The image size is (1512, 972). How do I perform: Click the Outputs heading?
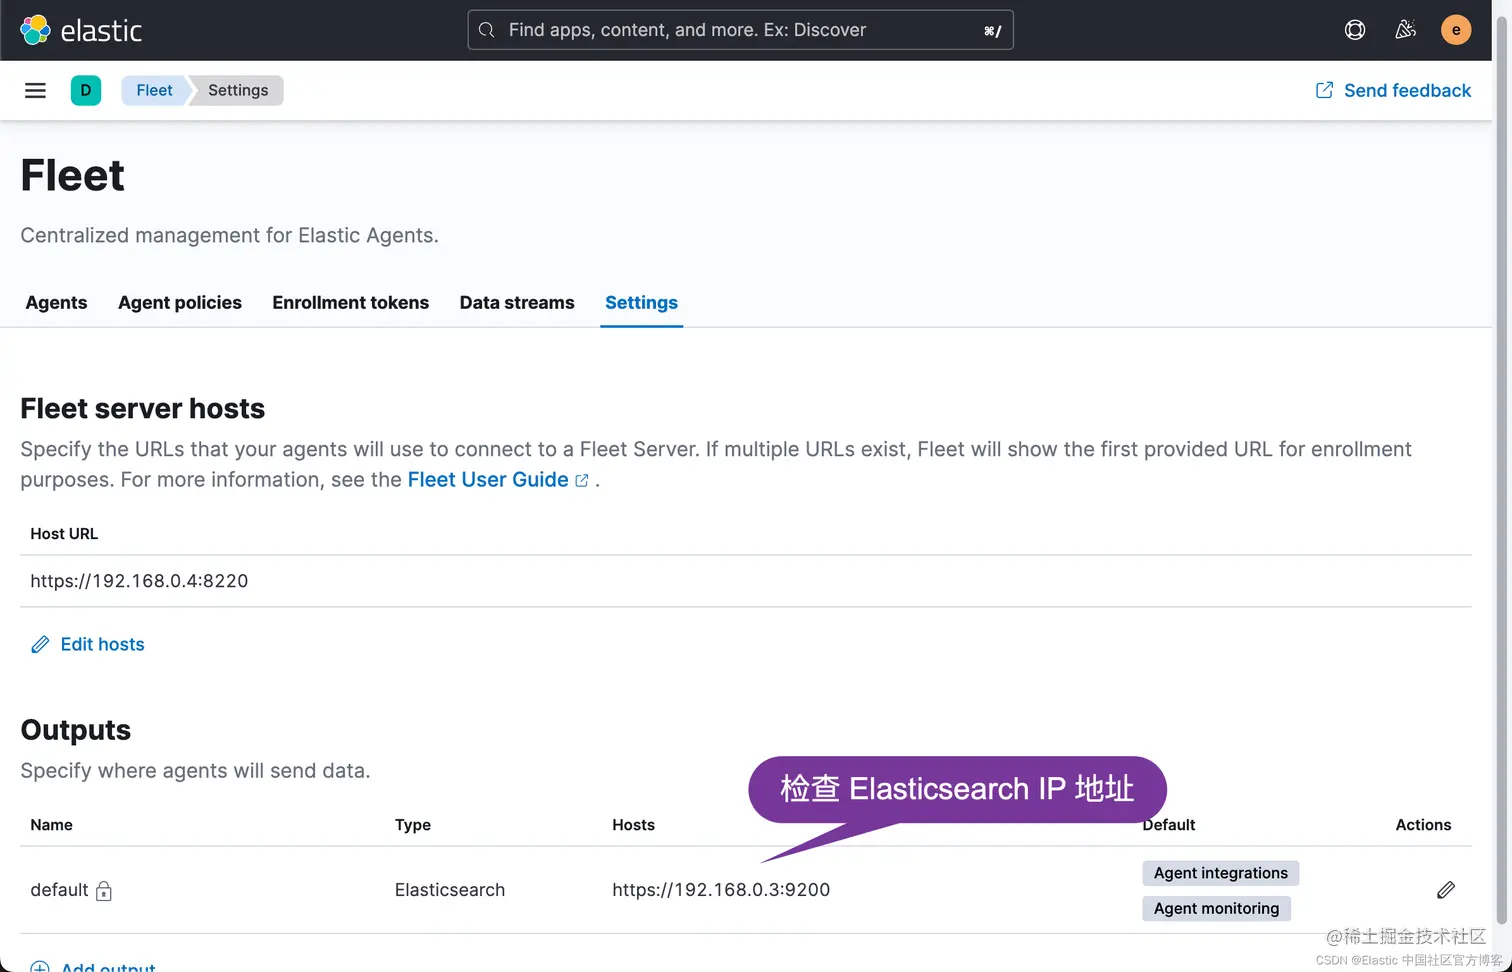(x=76, y=730)
